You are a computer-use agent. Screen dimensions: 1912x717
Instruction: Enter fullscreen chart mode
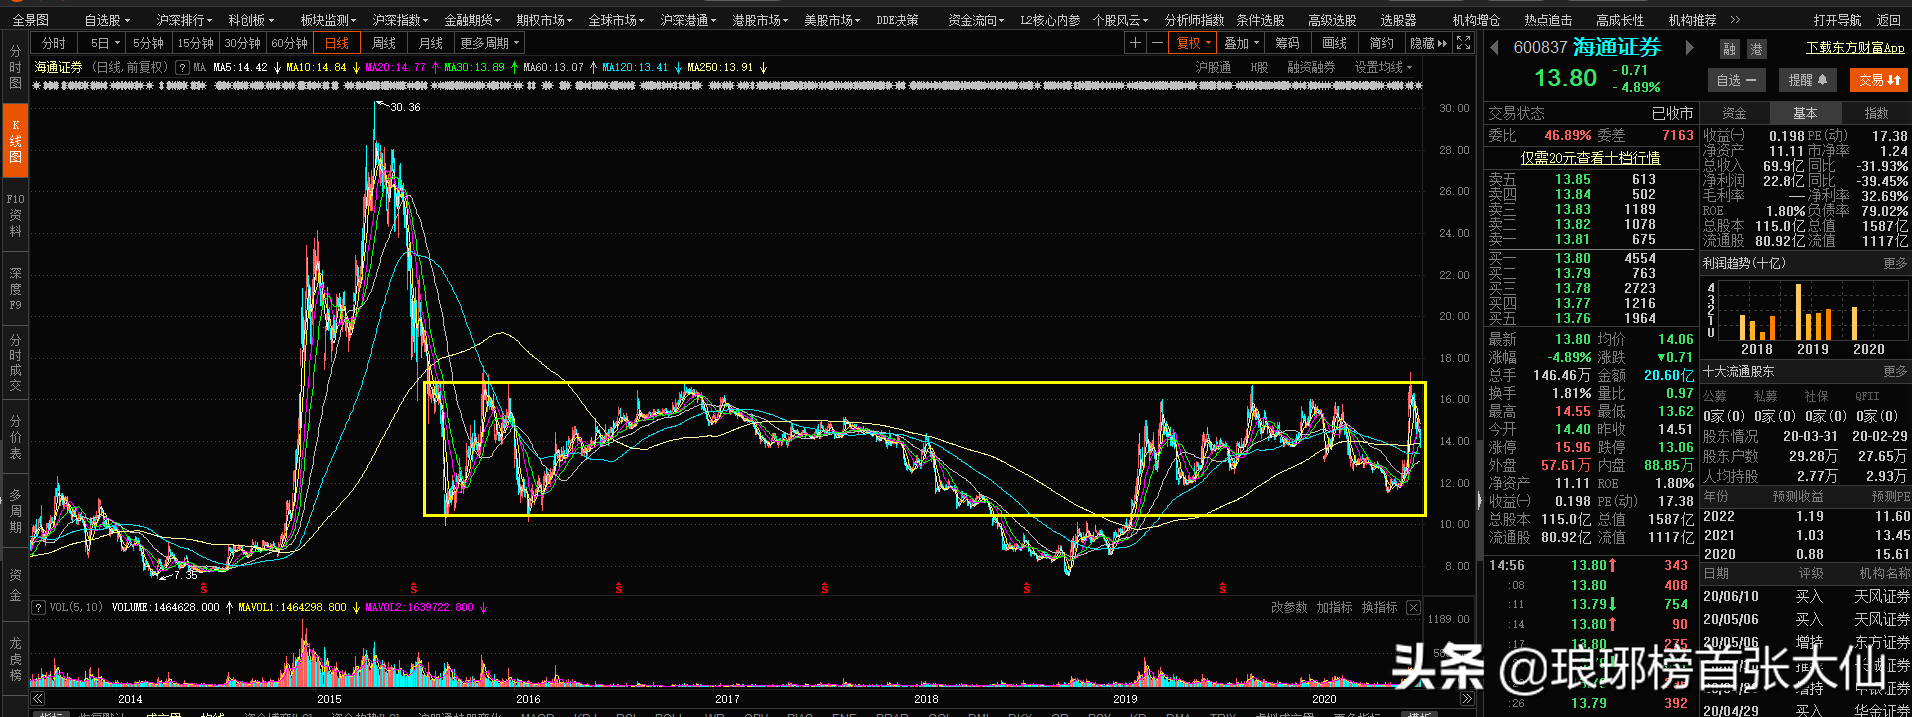[x=1463, y=43]
